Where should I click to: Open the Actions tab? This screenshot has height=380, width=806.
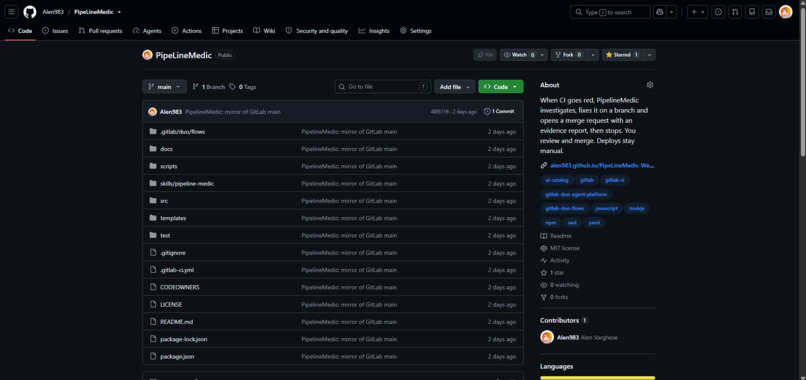coord(187,31)
